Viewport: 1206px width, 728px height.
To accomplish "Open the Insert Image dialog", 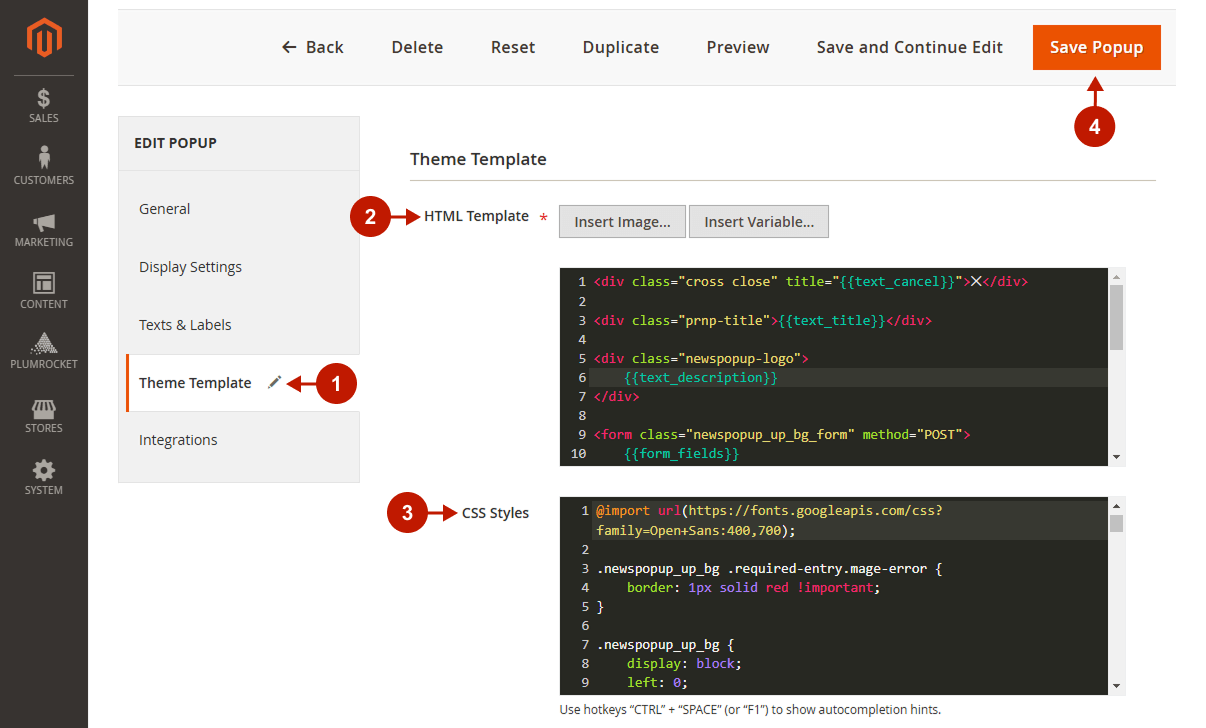I will click(x=622, y=221).
